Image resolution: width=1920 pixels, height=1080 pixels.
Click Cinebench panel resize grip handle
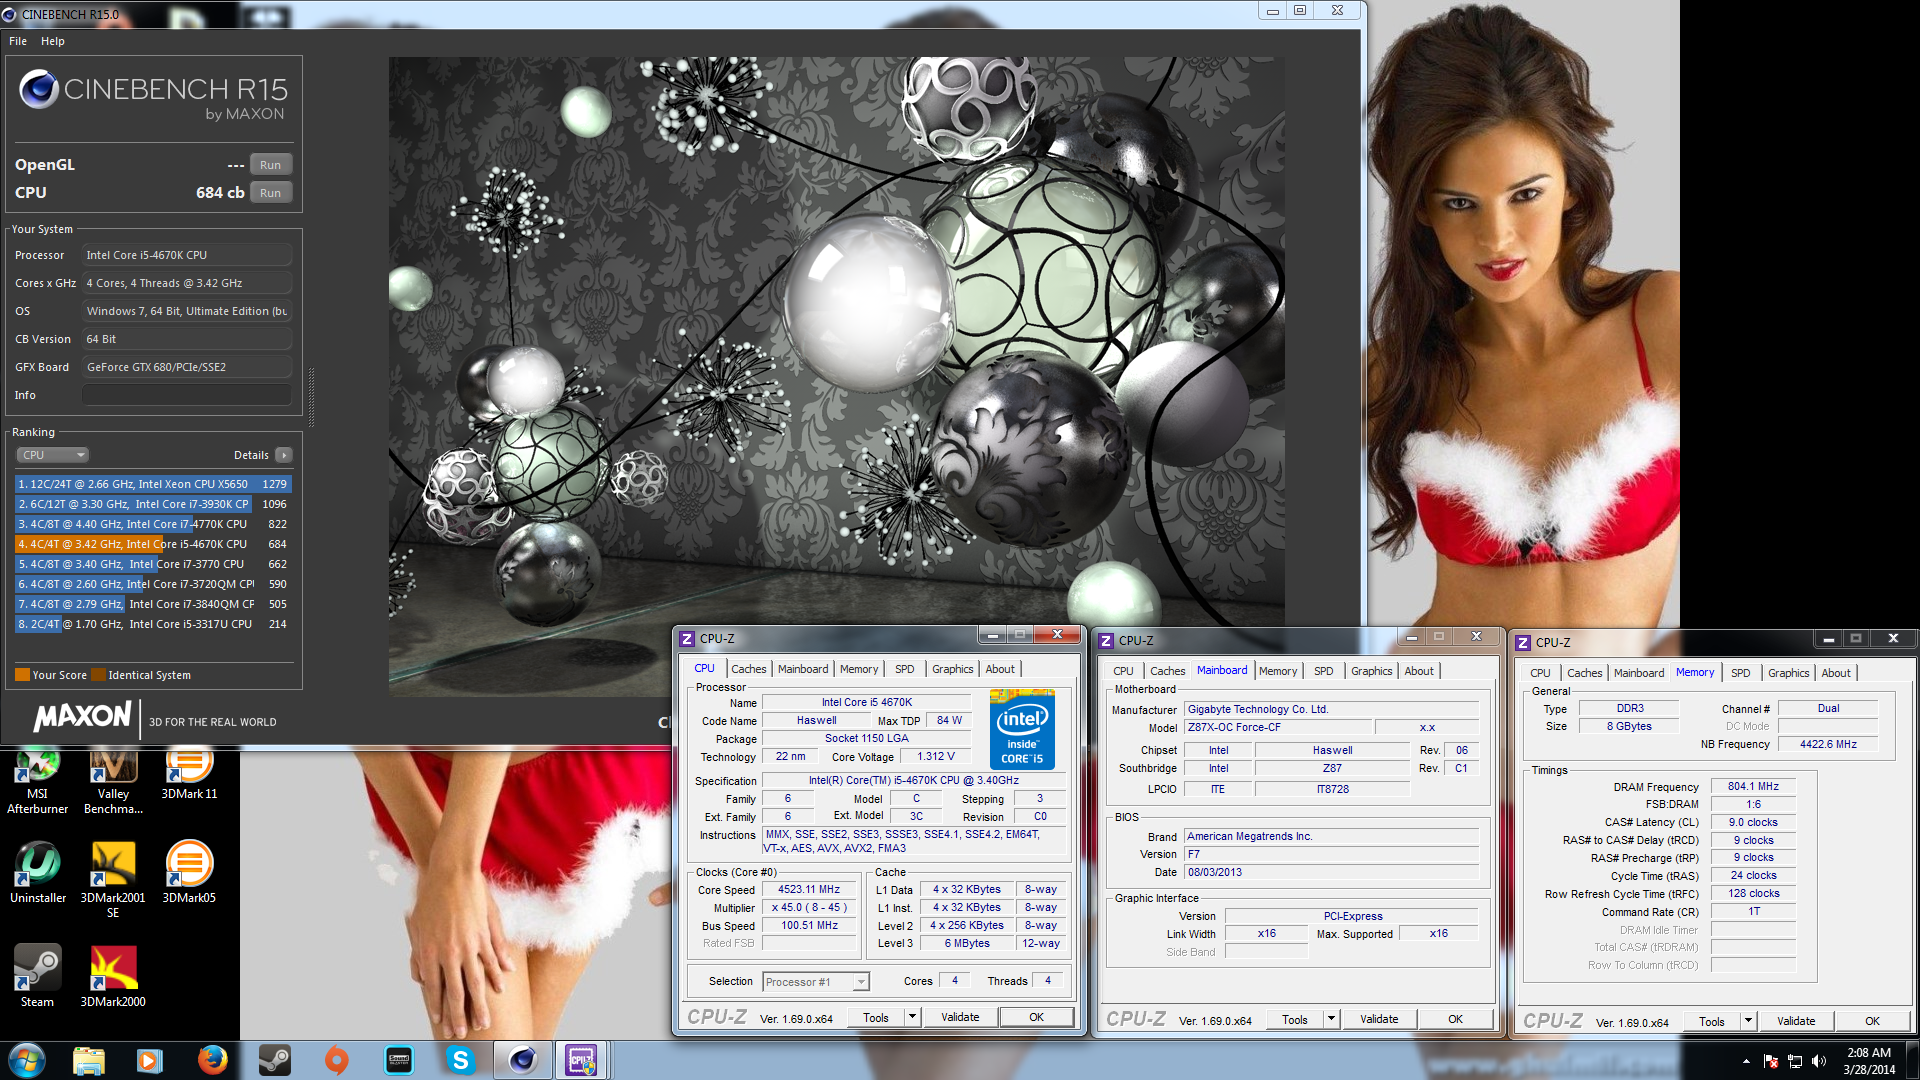point(311,398)
